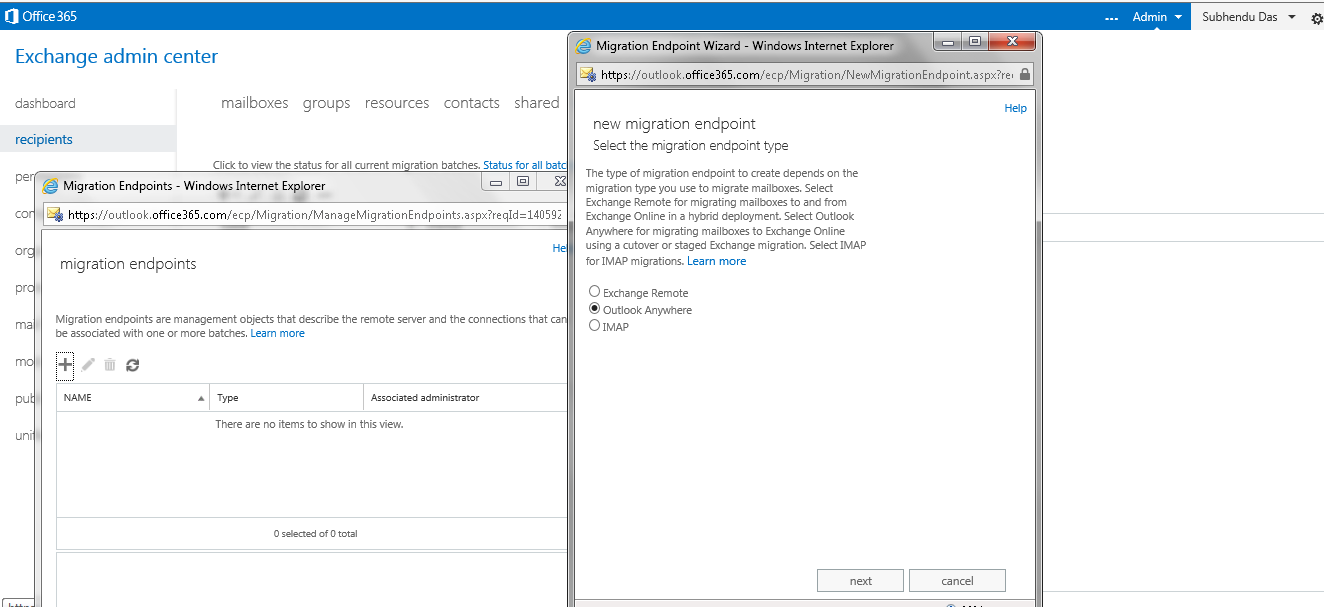Image resolution: width=1324 pixels, height=607 pixels.
Task: Maximize the Migration Endpoint Wizard window
Action: (975, 41)
